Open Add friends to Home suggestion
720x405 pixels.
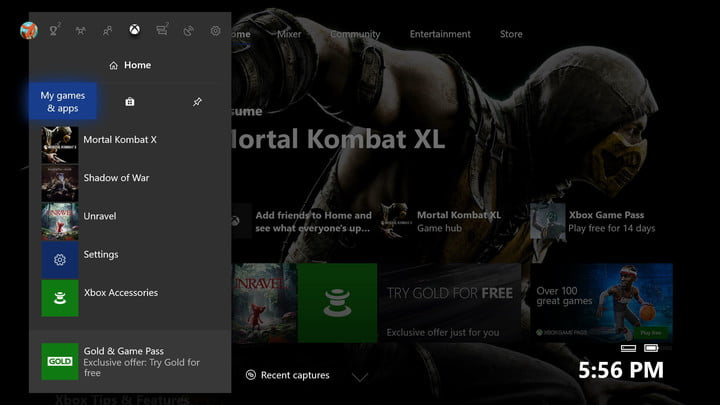point(303,221)
